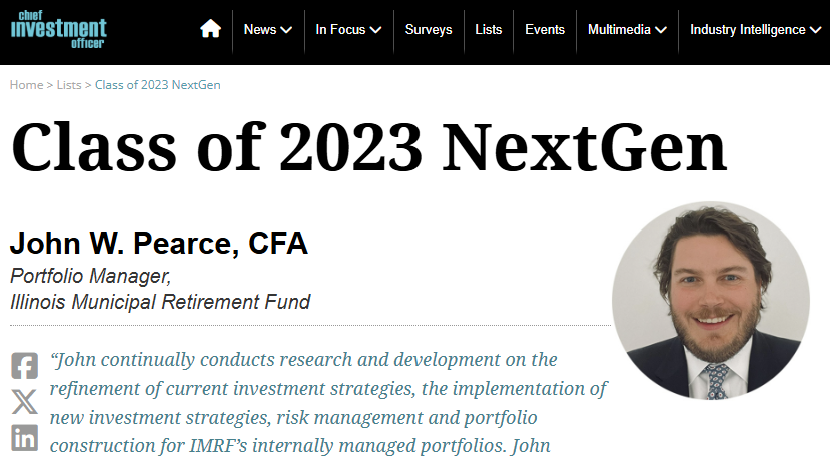Expand the Multimedia dropdown arrow

tap(661, 30)
